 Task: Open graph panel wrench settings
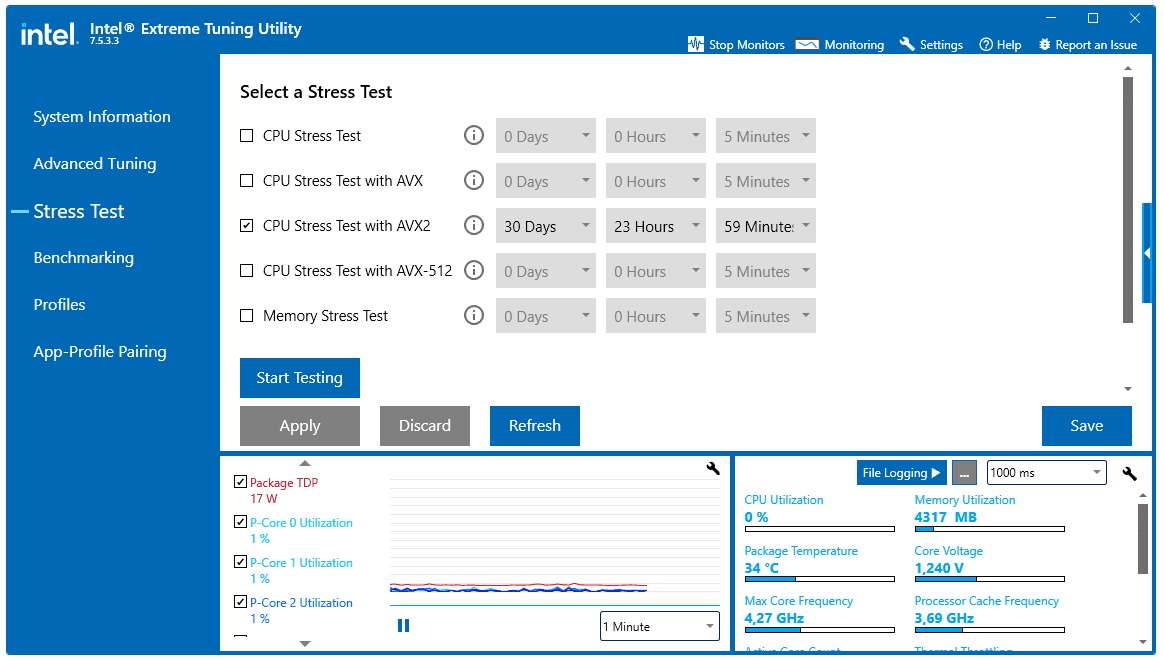click(x=713, y=468)
